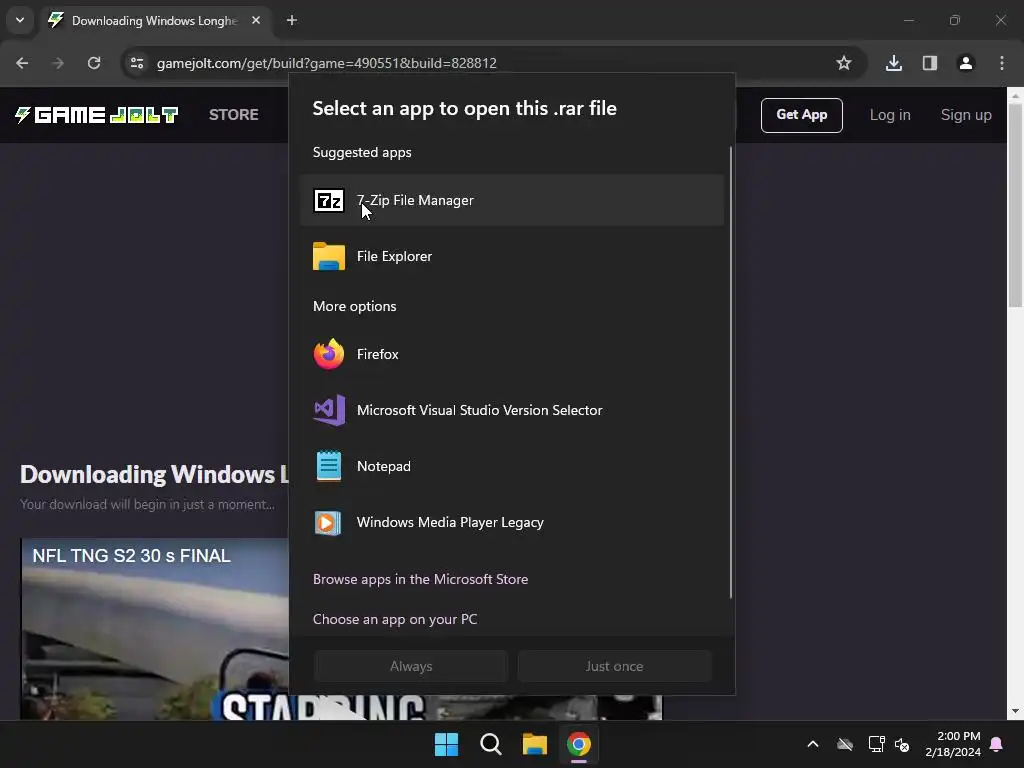Open Chrome downloads icon
The width and height of the screenshot is (1024, 768).
pyautogui.click(x=894, y=63)
